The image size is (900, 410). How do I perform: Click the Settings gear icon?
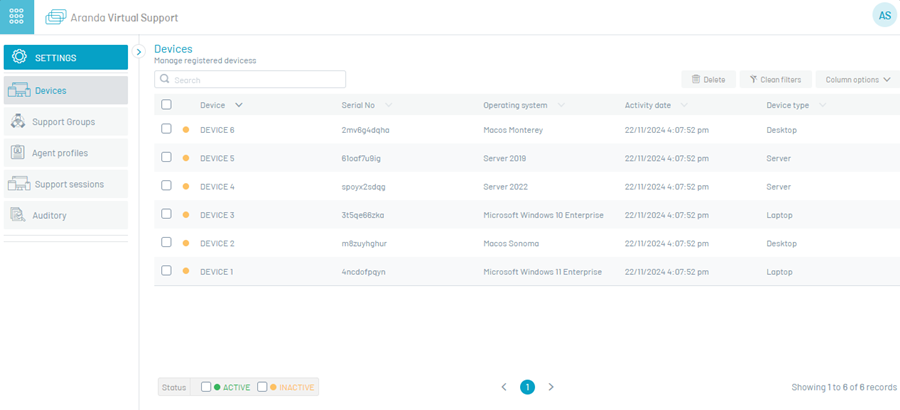coord(20,57)
